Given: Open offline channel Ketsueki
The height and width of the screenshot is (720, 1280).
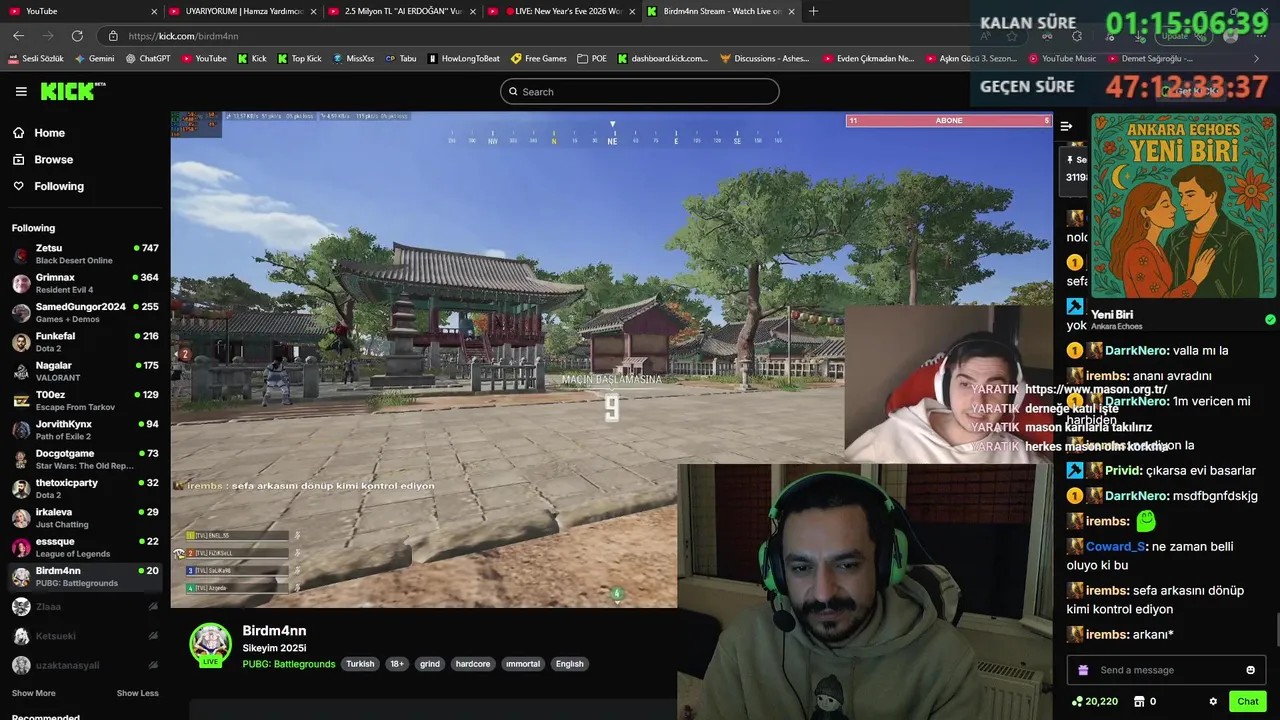Looking at the screenshot, I should pyautogui.click(x=85, y=636).
